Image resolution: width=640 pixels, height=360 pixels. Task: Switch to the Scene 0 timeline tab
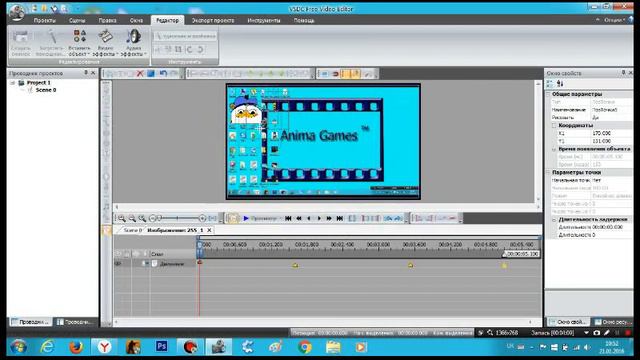[x=132, y=231]
